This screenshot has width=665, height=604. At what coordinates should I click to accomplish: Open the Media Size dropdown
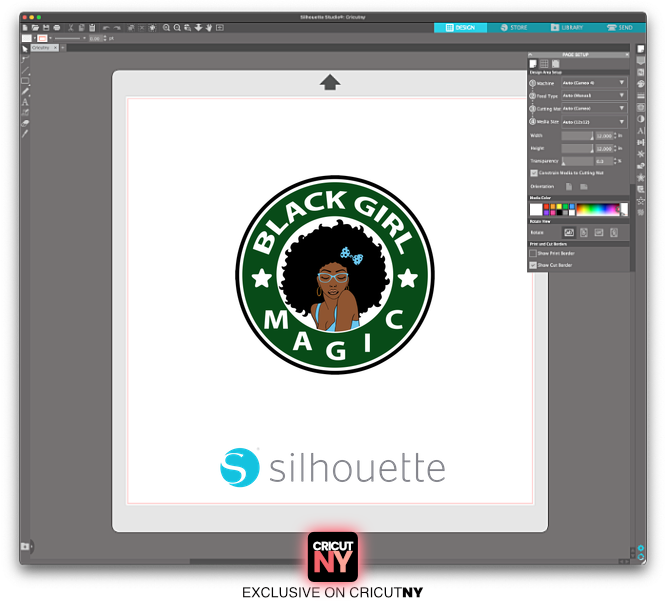click(594, 122)
